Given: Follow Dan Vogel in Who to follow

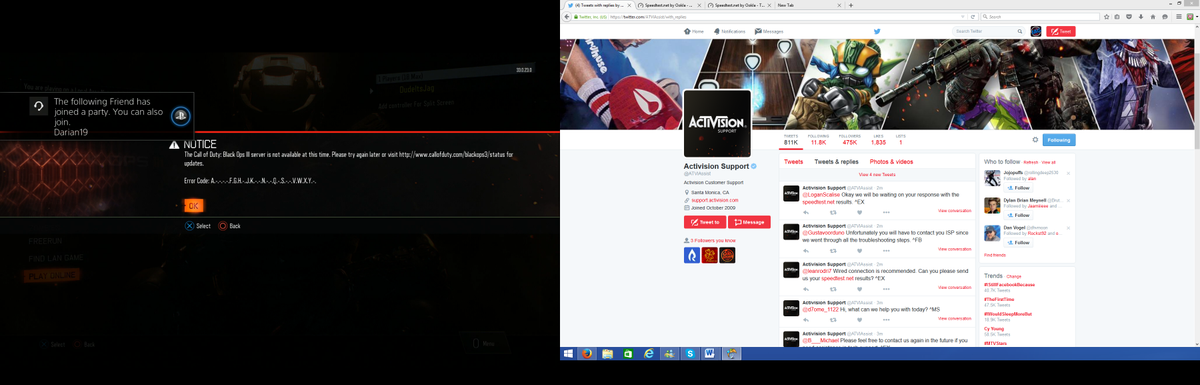Looking at the screenshot, I should point(1019,243).
